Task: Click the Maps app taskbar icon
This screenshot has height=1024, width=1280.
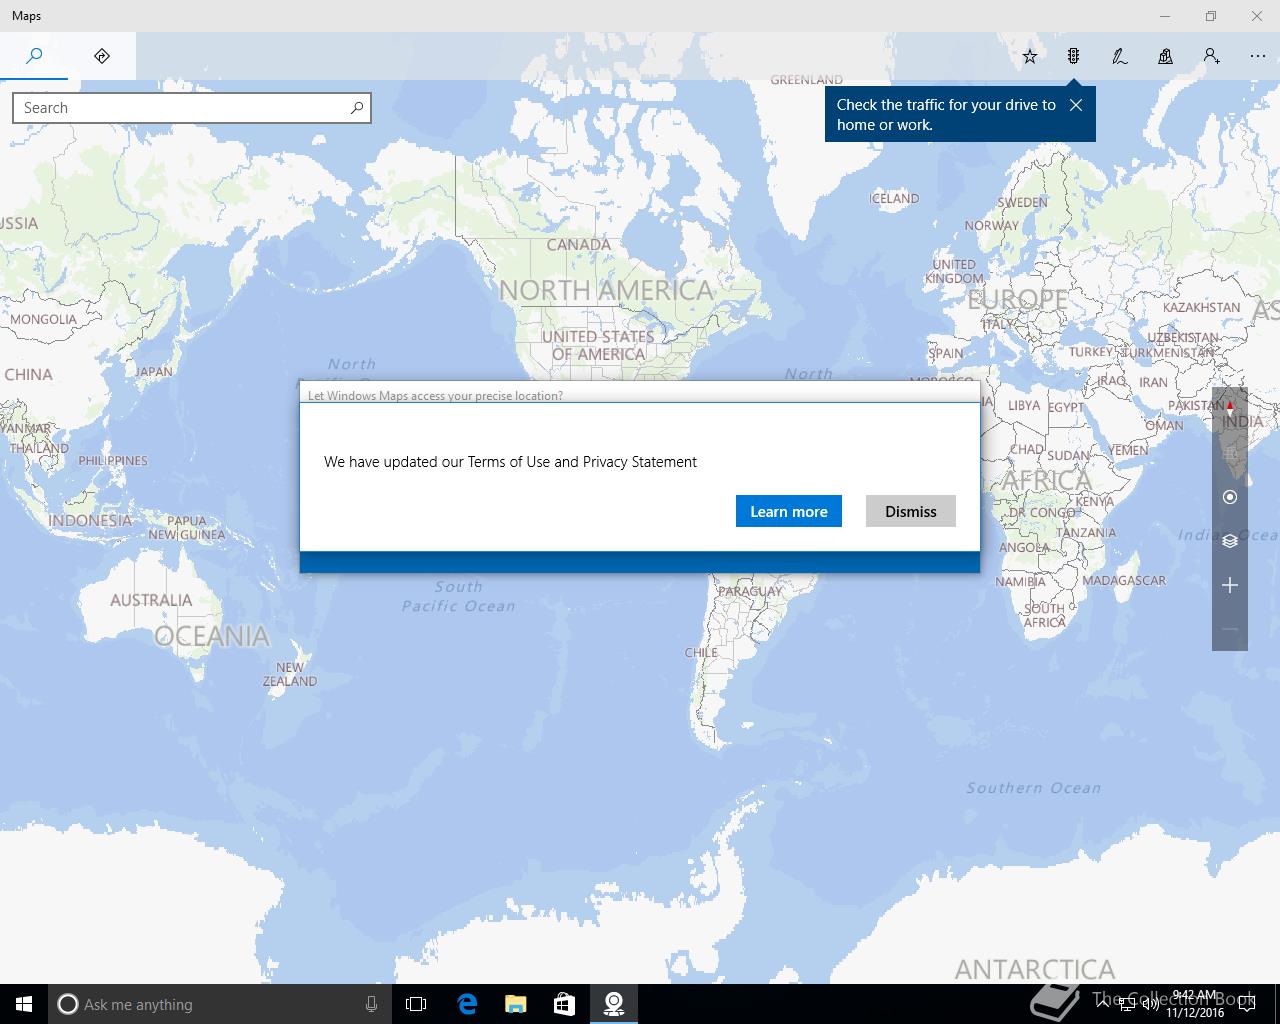Action: click(x=614, y=1004)
